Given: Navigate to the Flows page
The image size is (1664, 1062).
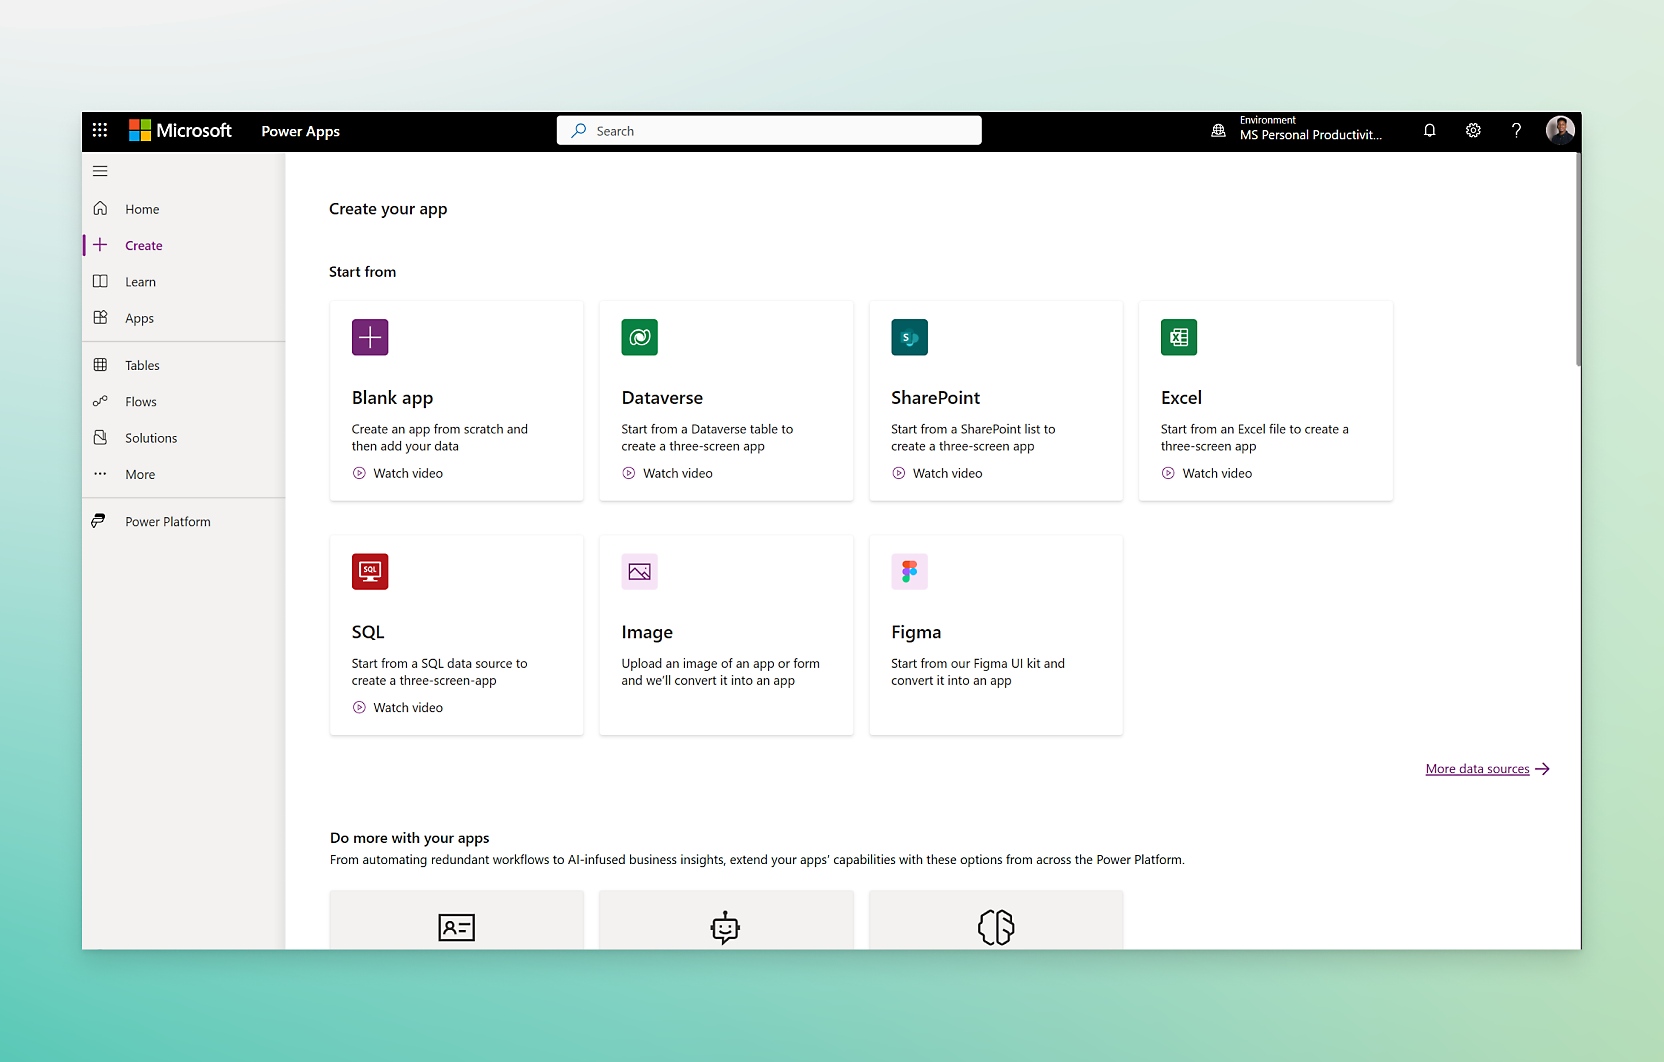Looking at the screenshot, I should click(139, 401).
